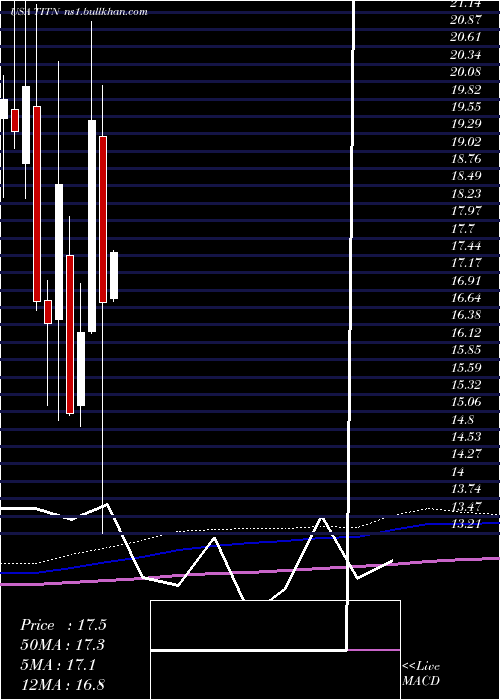Click the '50MA : 17.3' value
Screen dimensions: 500x700
click(63, 645)
